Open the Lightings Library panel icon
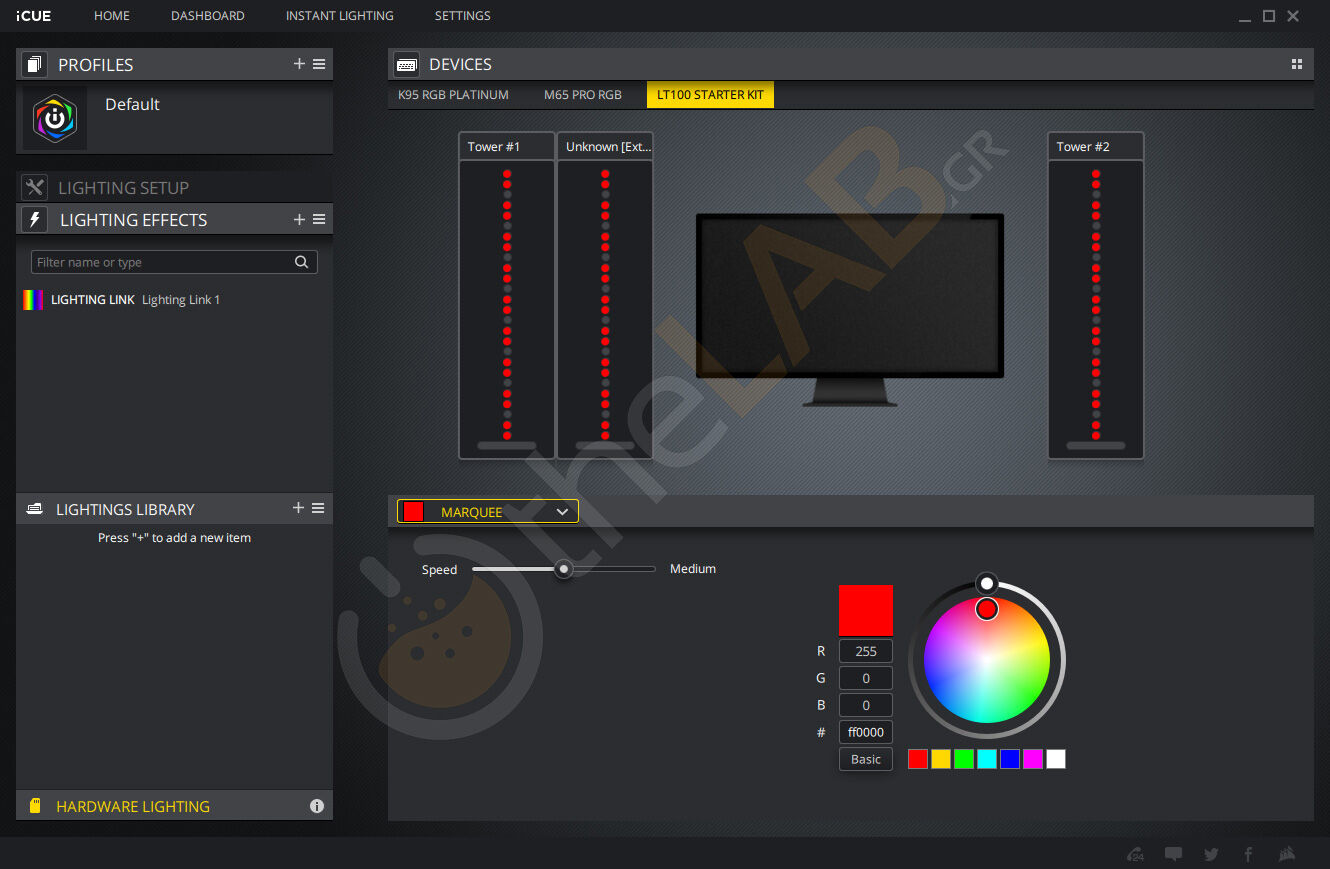 click(x=34, y=508)
